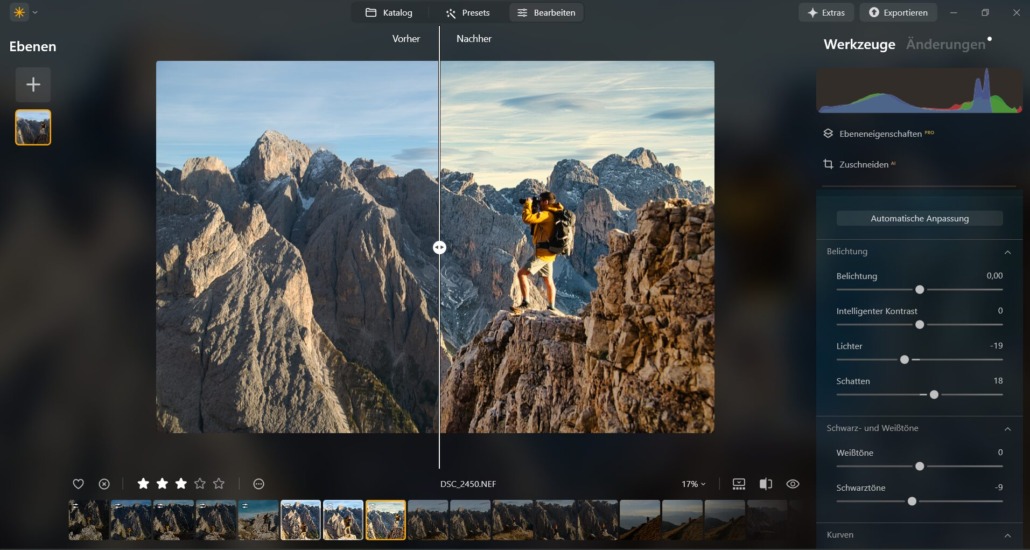The height and width of the screenshot is (550, 1030).
Task: Open the Luminar logo app menu
Action: tap(19, 13)
